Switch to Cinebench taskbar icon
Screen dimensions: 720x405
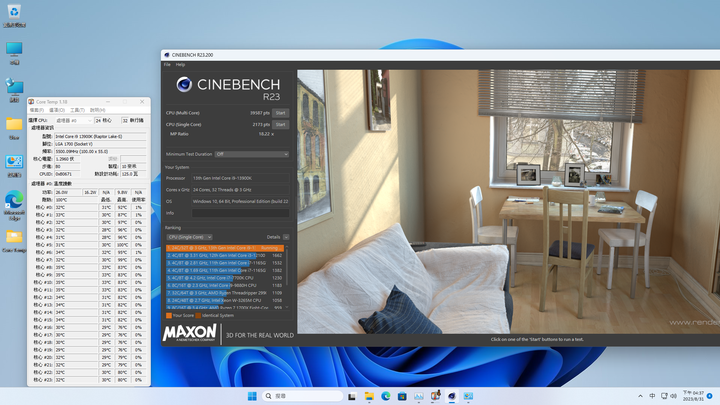[452, 396]
